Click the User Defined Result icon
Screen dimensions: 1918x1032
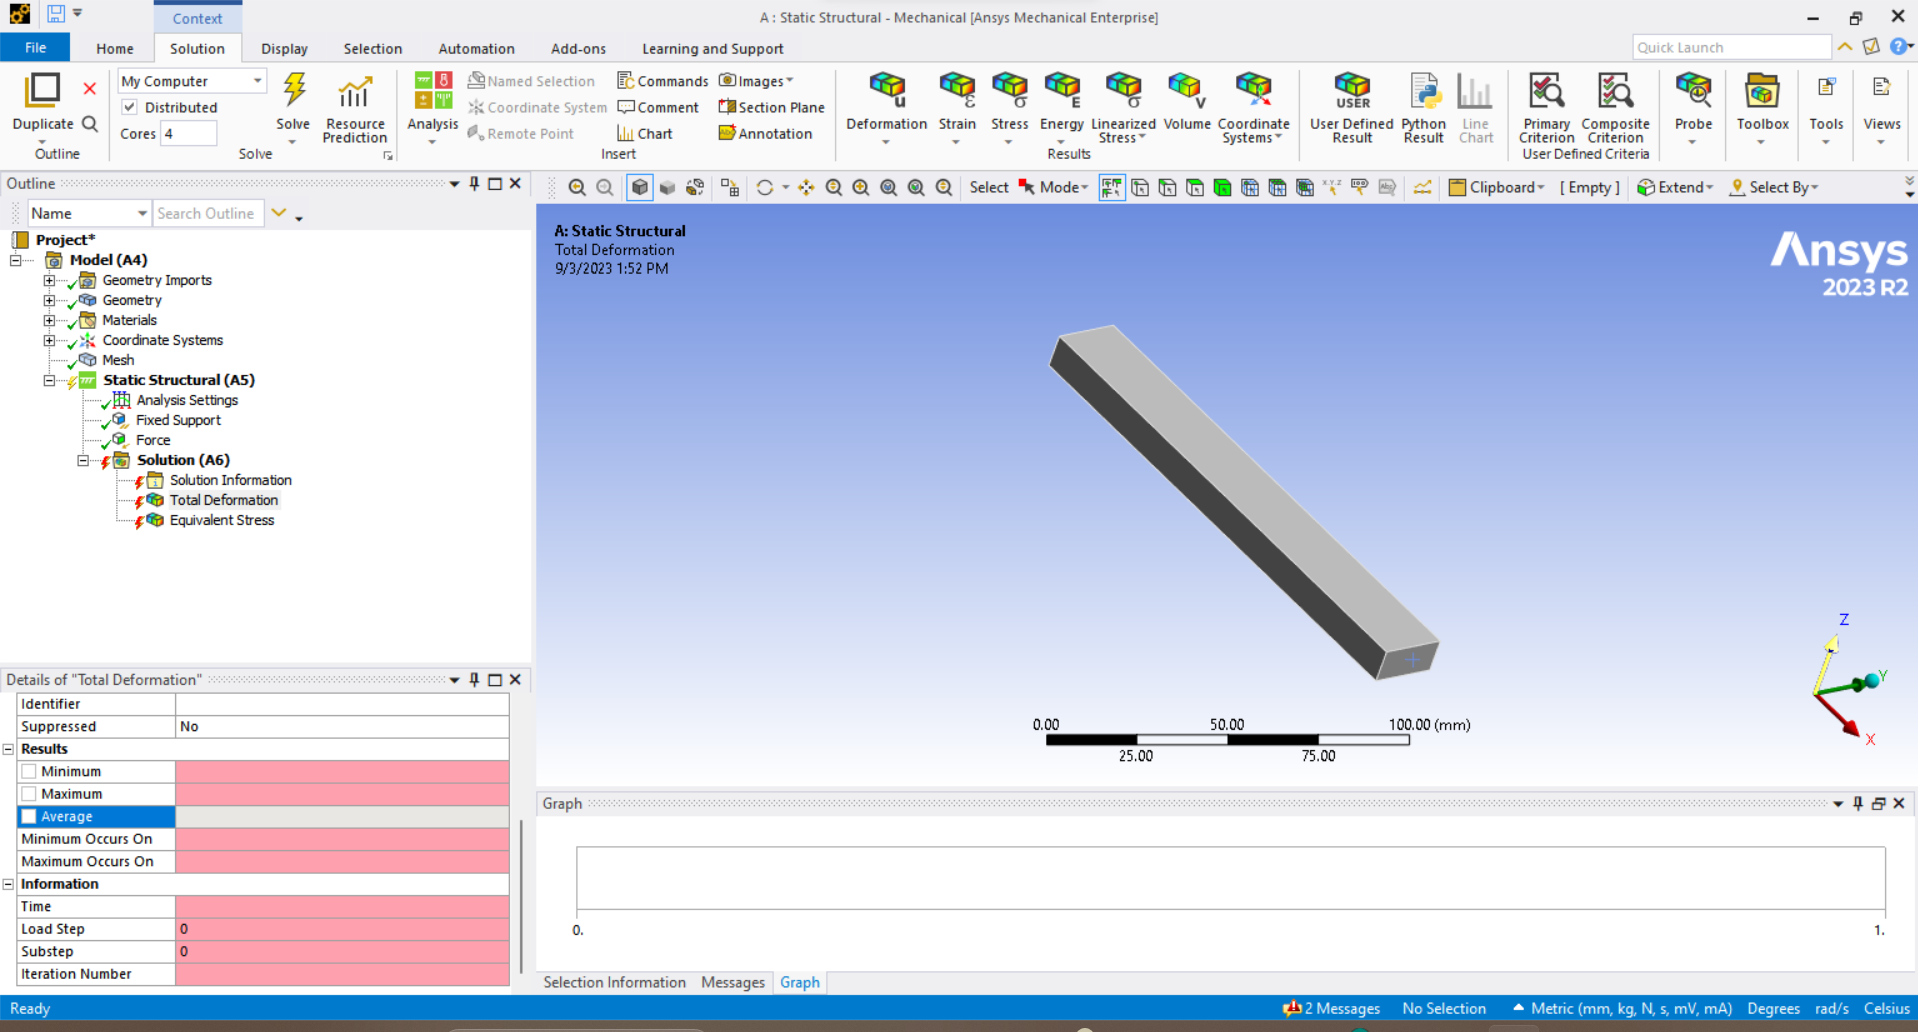point(1351,92)
